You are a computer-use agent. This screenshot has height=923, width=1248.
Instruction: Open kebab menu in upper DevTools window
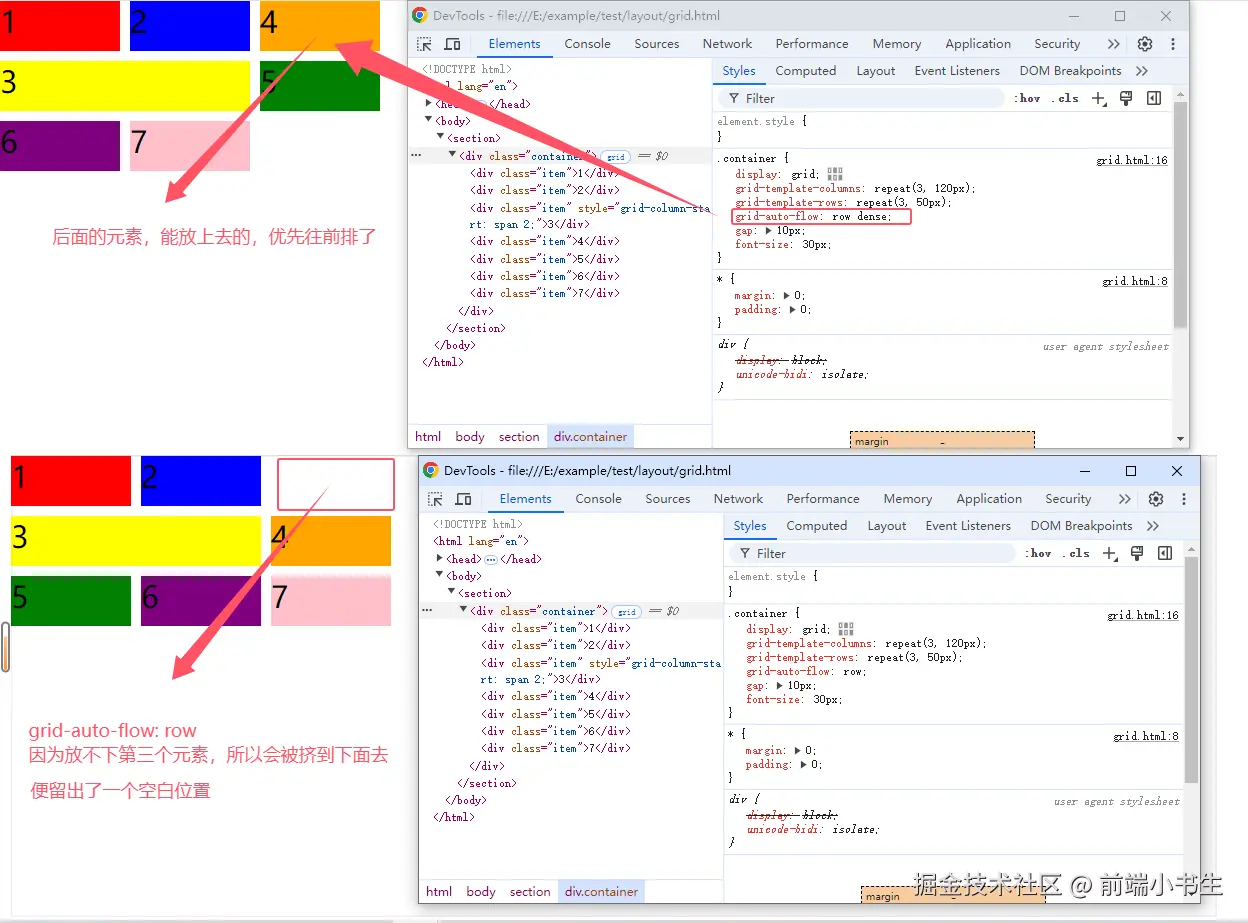click(x=1173, y=44)
